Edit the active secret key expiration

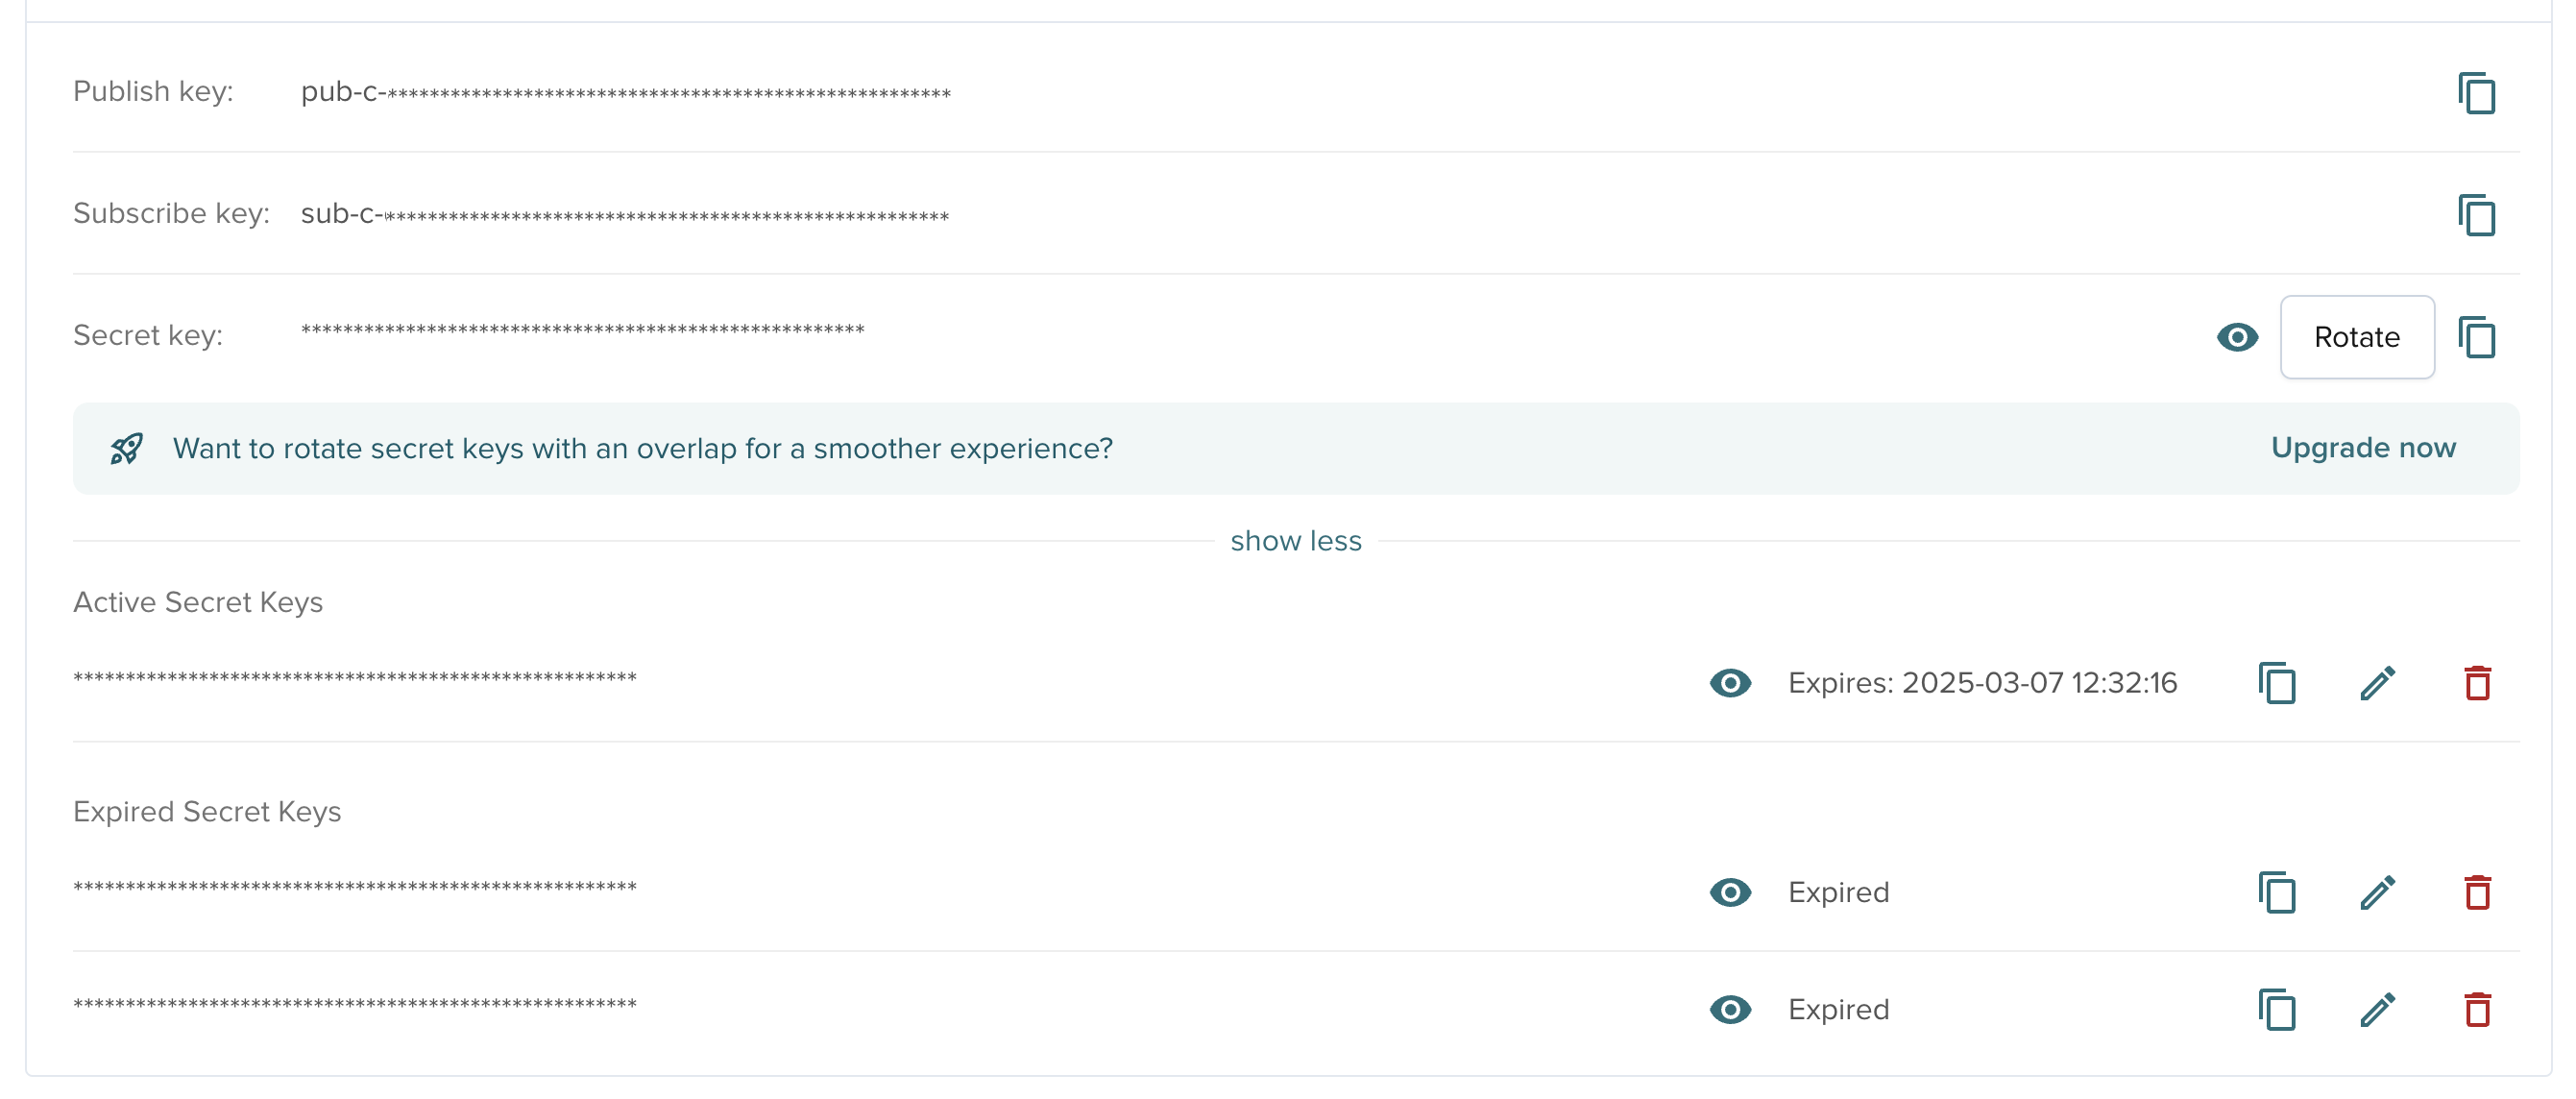pyautogui.click(x=2377, y=684)
